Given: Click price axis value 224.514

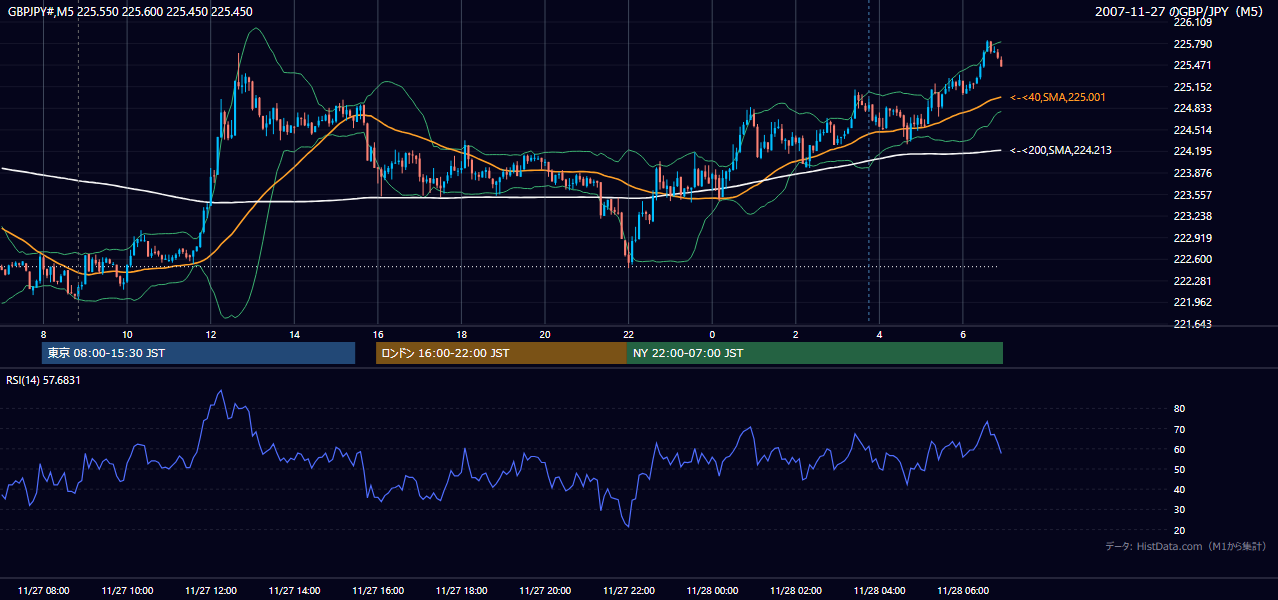Looking at the screenshot, I should pyautogui.click(x=1192, y=130).
